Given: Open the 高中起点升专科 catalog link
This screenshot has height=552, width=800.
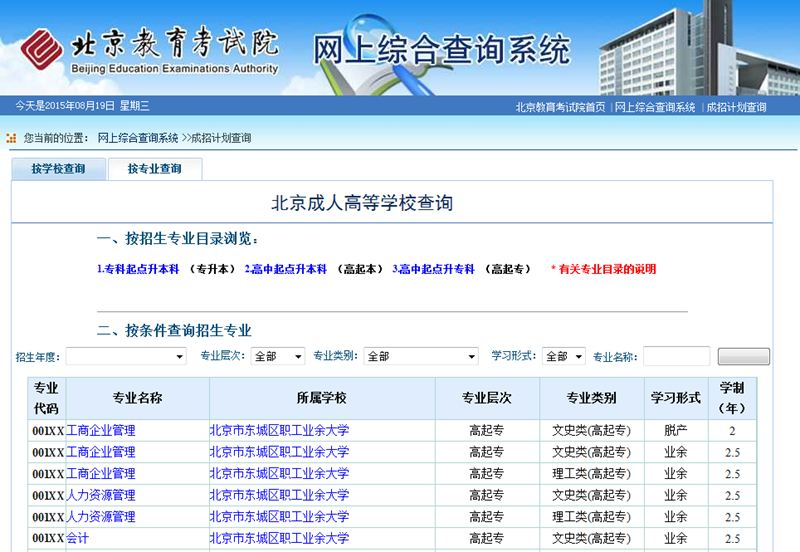Looking at the screenshot, I should [434, 269].
